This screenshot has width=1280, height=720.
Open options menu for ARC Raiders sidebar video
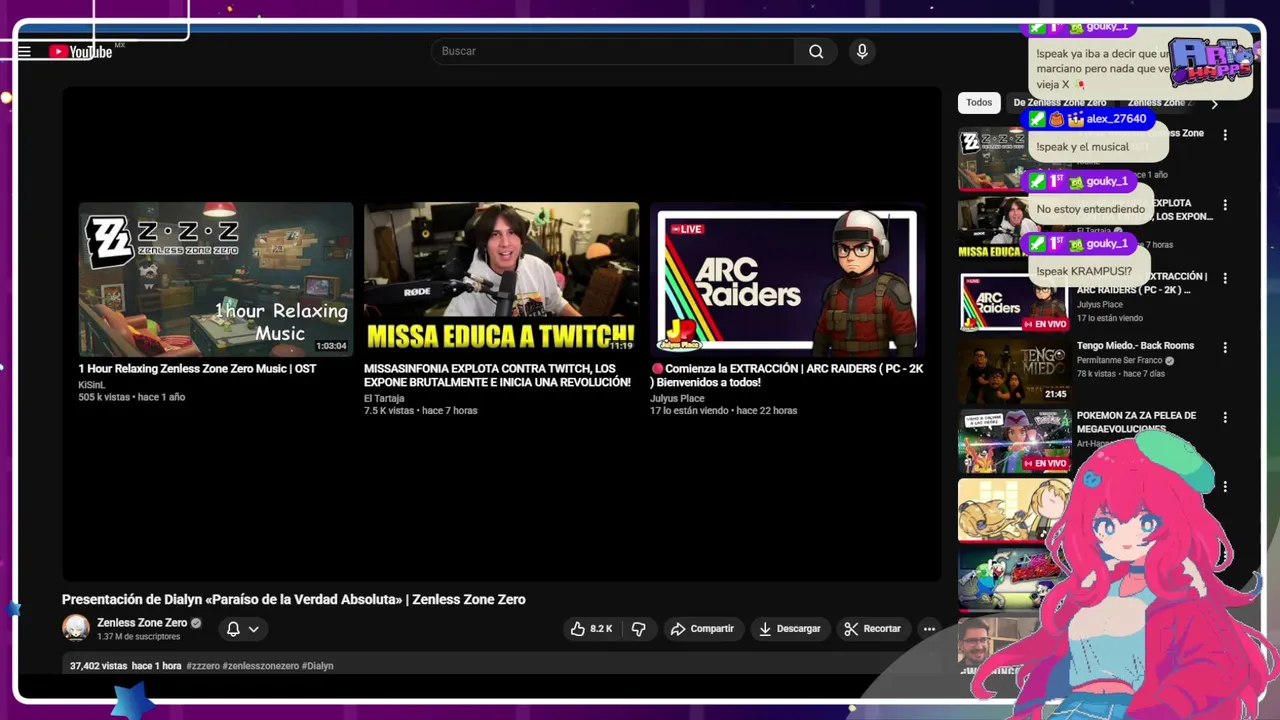pyautogui.click(x=1225, y=278)
